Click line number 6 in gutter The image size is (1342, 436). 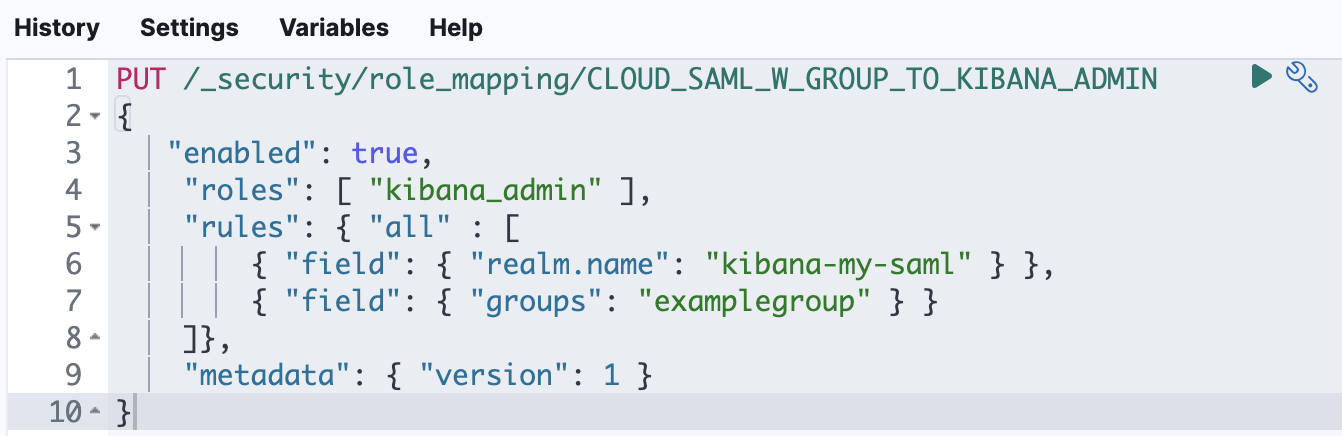71,265
